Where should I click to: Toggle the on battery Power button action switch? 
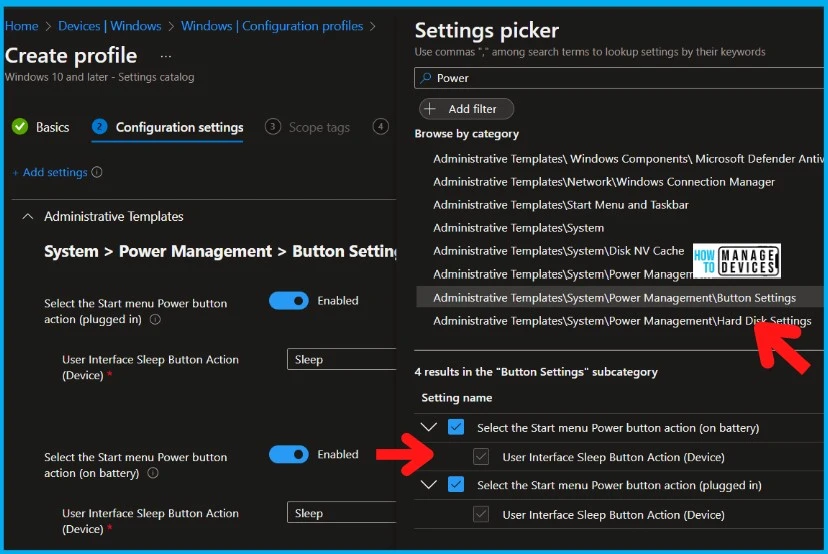pyautogui.click(x=288, y=454)
